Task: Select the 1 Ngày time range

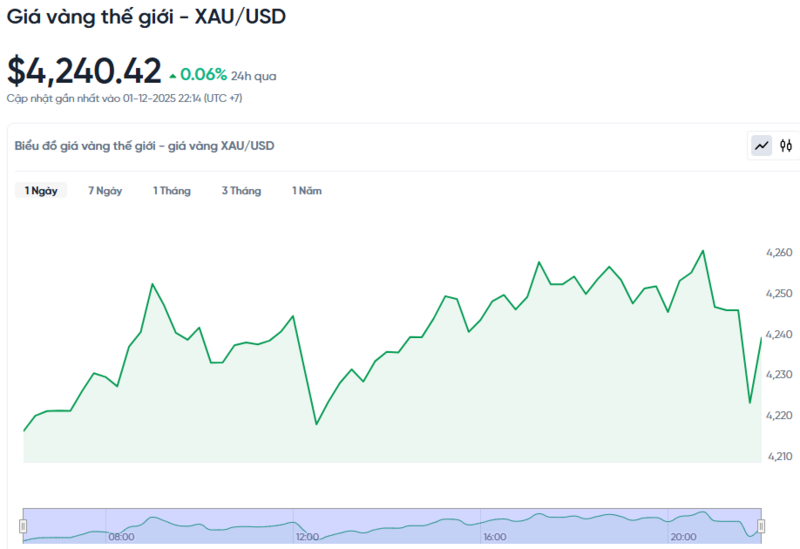Action: pyautogui.click(x=41, y=191)
